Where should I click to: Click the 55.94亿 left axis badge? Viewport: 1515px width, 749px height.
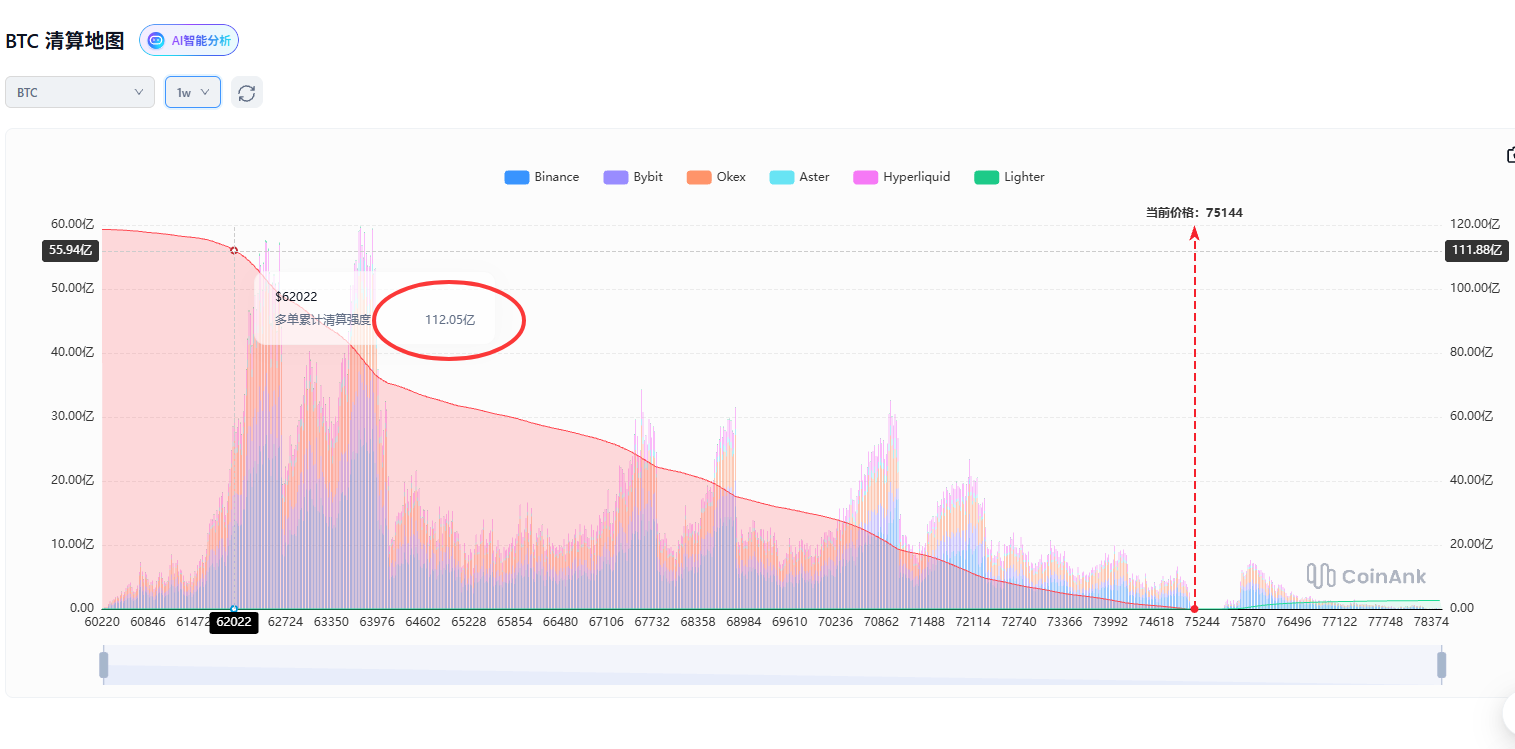coord(70,250)
